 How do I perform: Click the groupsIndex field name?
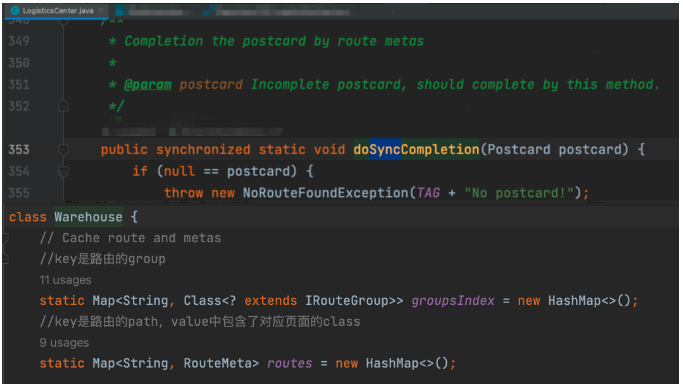pyautogui.click(x=453, y=301)
